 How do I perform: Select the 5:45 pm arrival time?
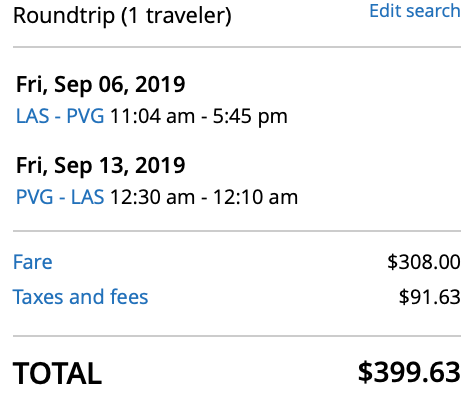pos(250,117)
